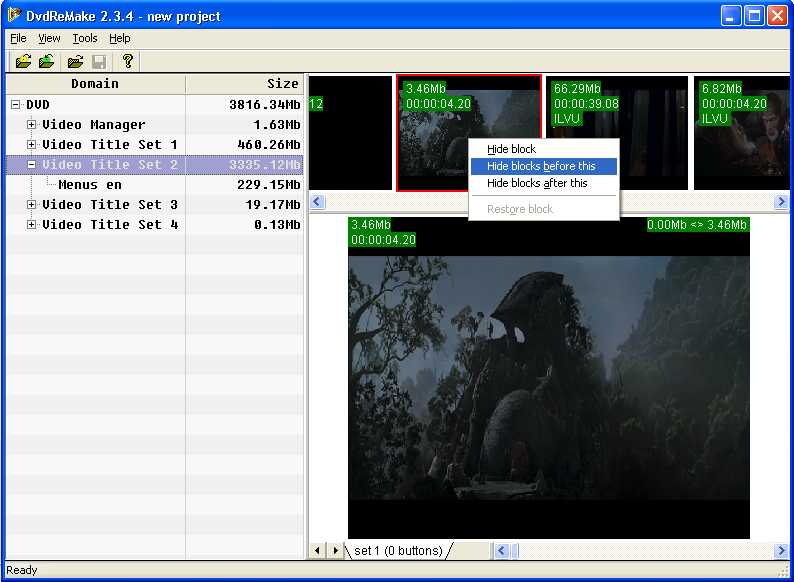Click the next tab arrow below preview
The height and width of the screenshot is (582, 794).
pyautogui.click(x=335, y=551)
